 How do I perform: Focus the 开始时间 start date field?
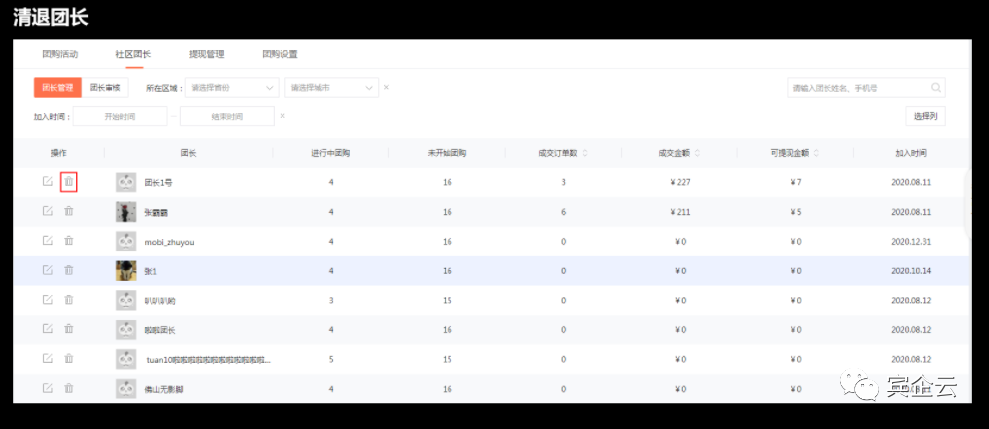(120, 116)
